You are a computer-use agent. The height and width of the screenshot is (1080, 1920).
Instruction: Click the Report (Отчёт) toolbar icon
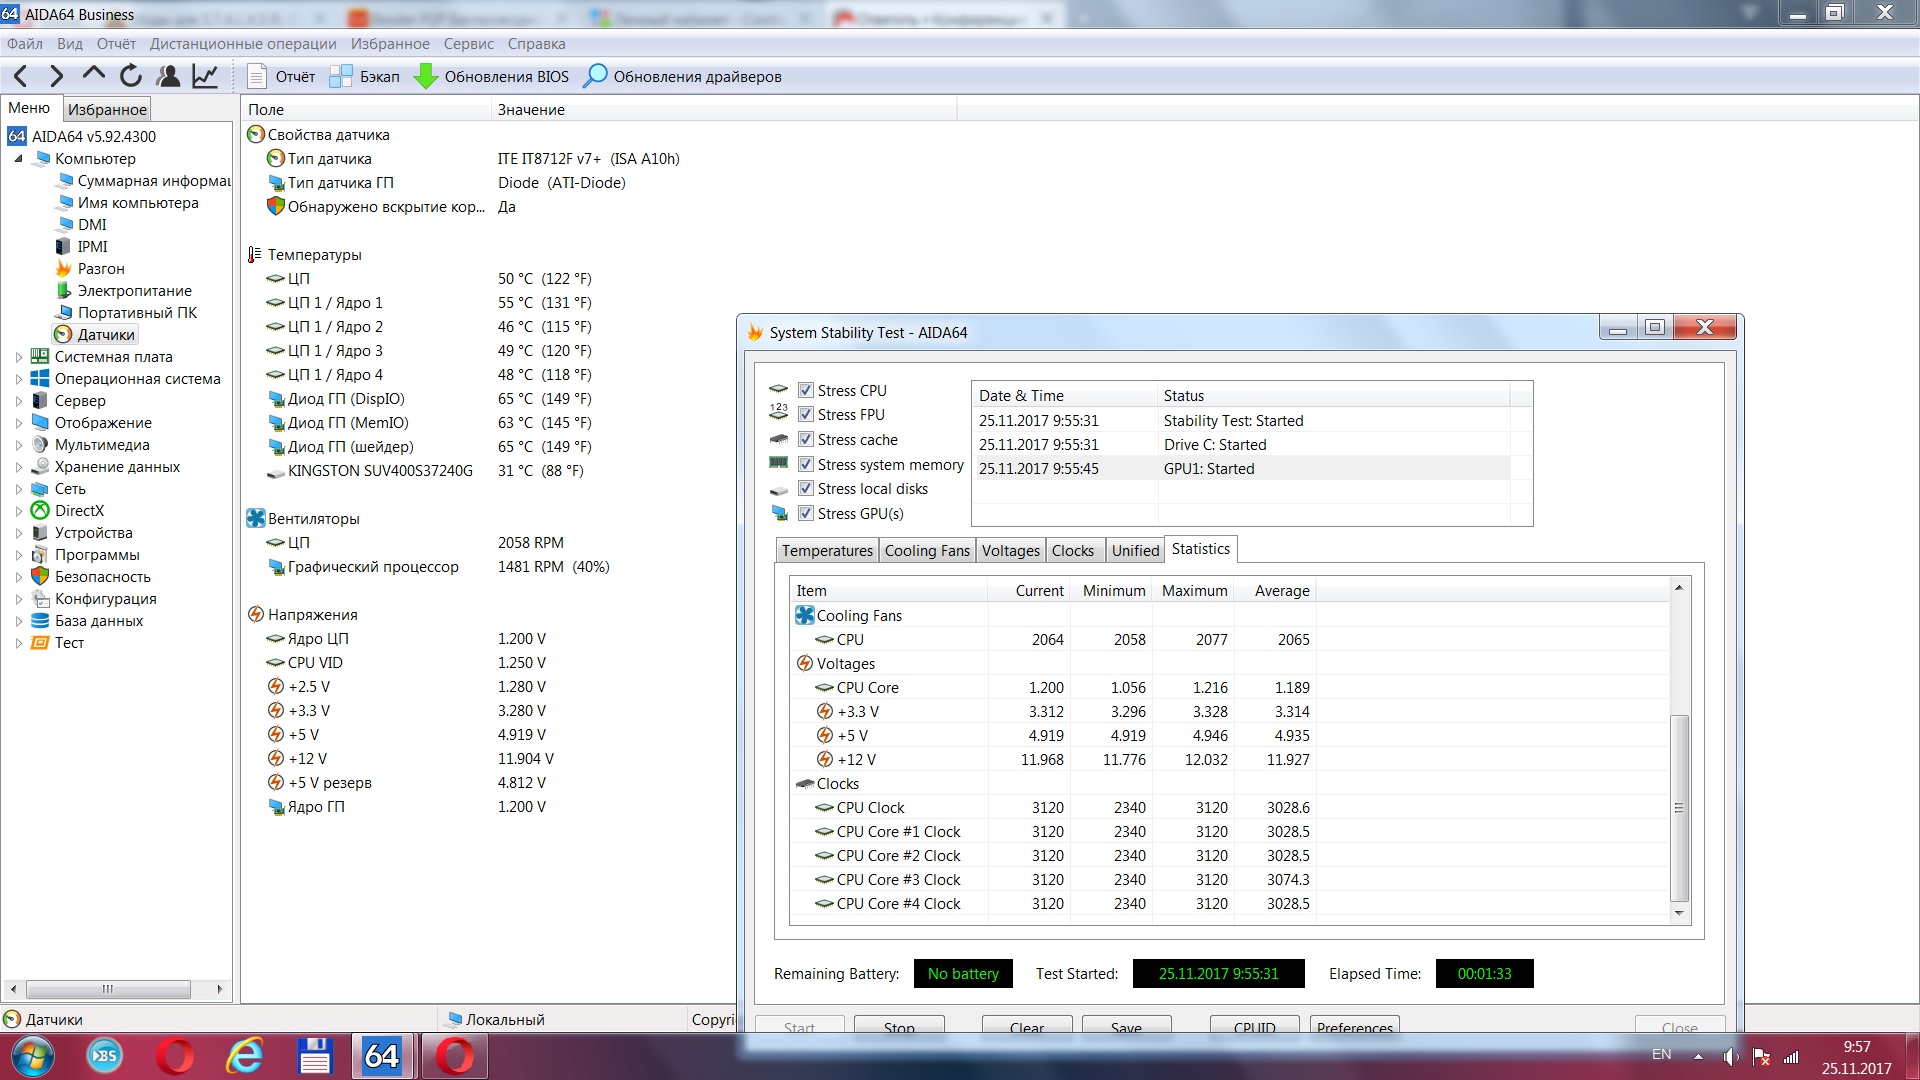[x=257, y=76]
